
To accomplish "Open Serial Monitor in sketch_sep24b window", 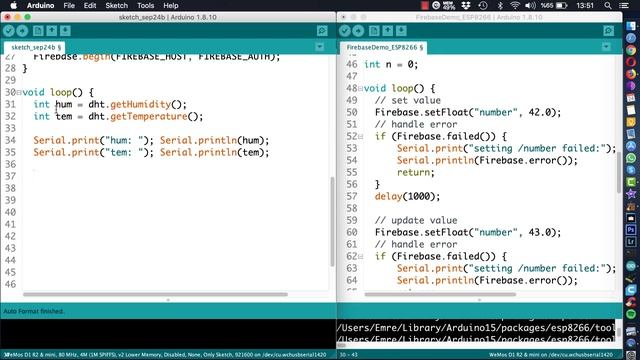I will [322, 31].
